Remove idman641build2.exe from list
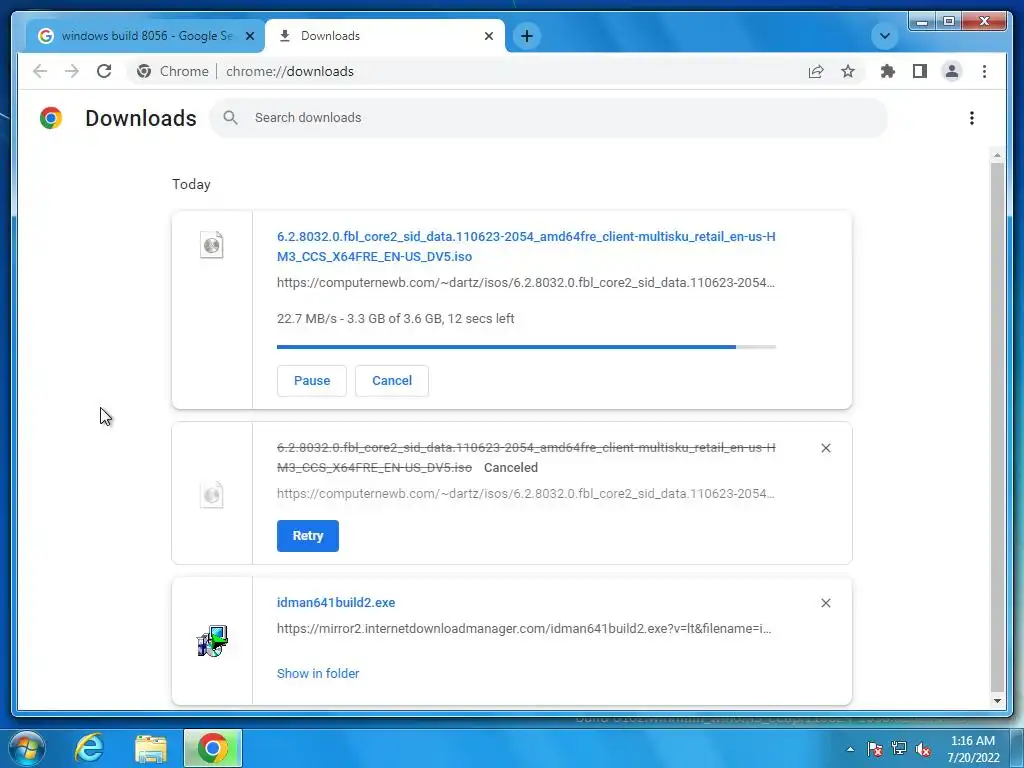The height and width of the screenshot is (768, 1024). click(825, 603)
